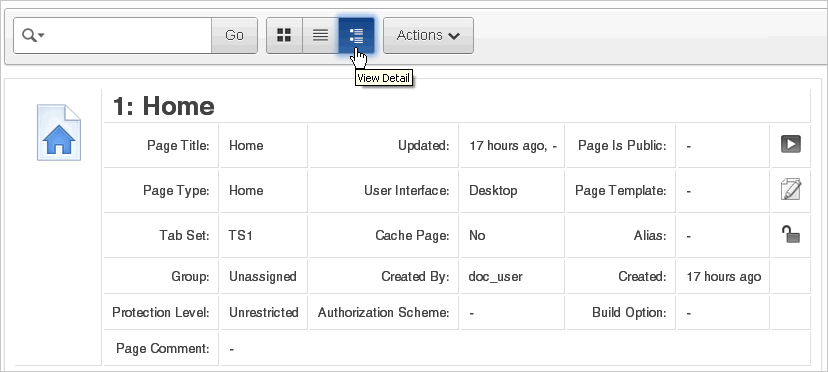828x372 pixels.
Task: Select the 'Build Option:' label
Action: pyautogui.click(x=629, y=312)
